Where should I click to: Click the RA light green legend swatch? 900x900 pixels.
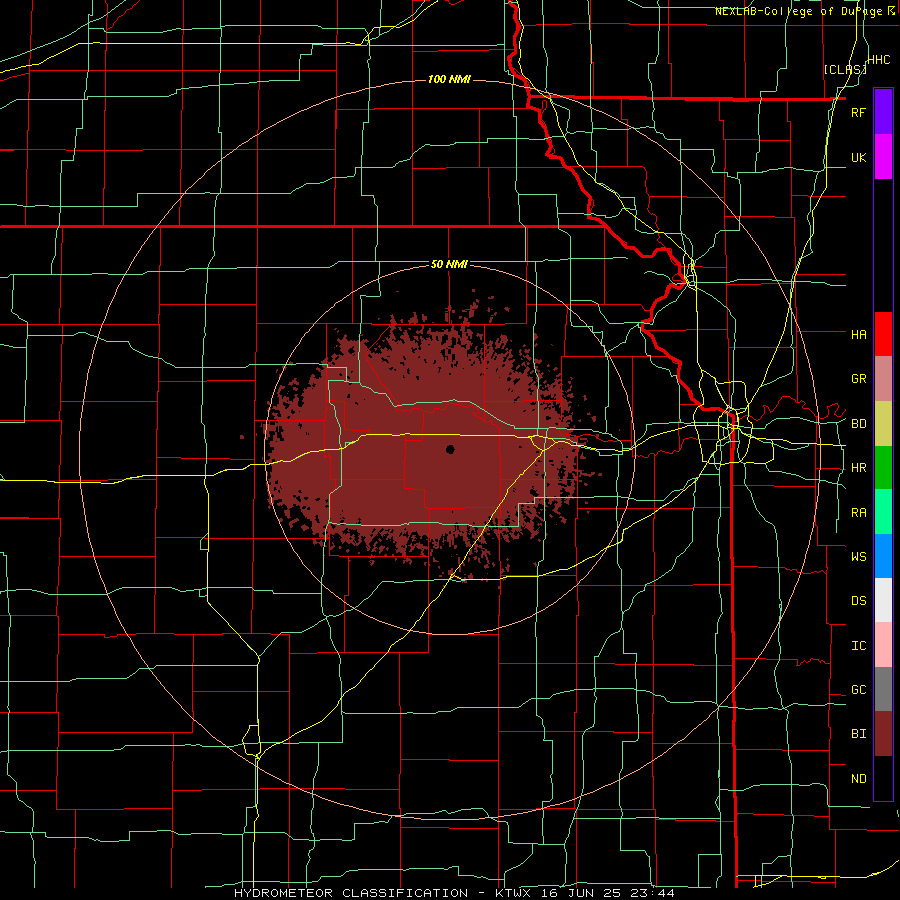(x=883, y=512)
